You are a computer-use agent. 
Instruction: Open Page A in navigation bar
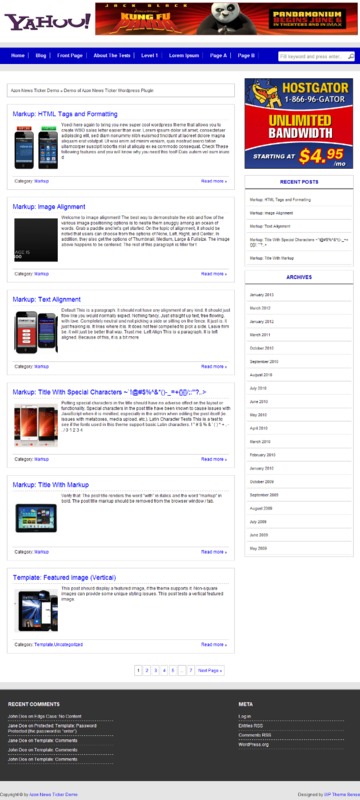coord(218,56)
